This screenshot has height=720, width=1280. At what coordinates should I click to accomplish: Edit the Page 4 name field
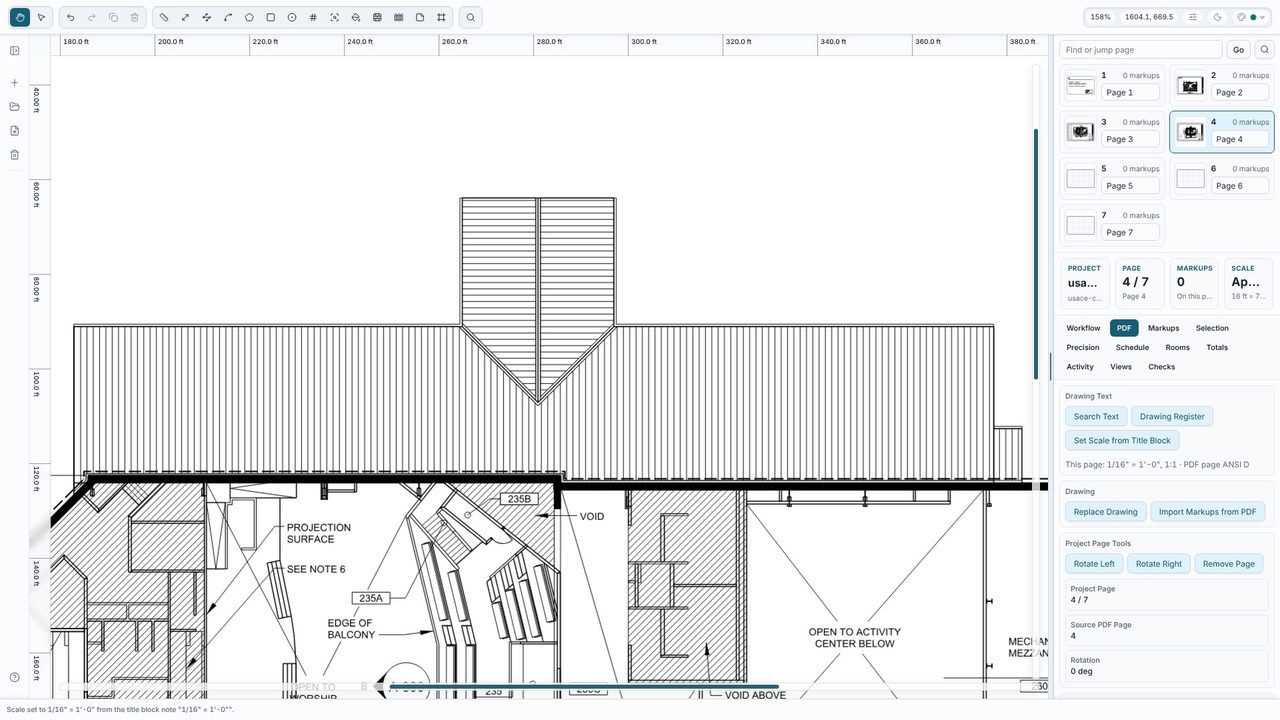point(1240,139)
